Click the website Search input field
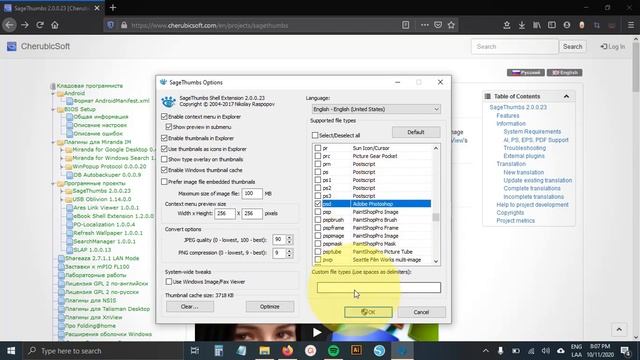 pyautogui.click(x=514, y=47)
